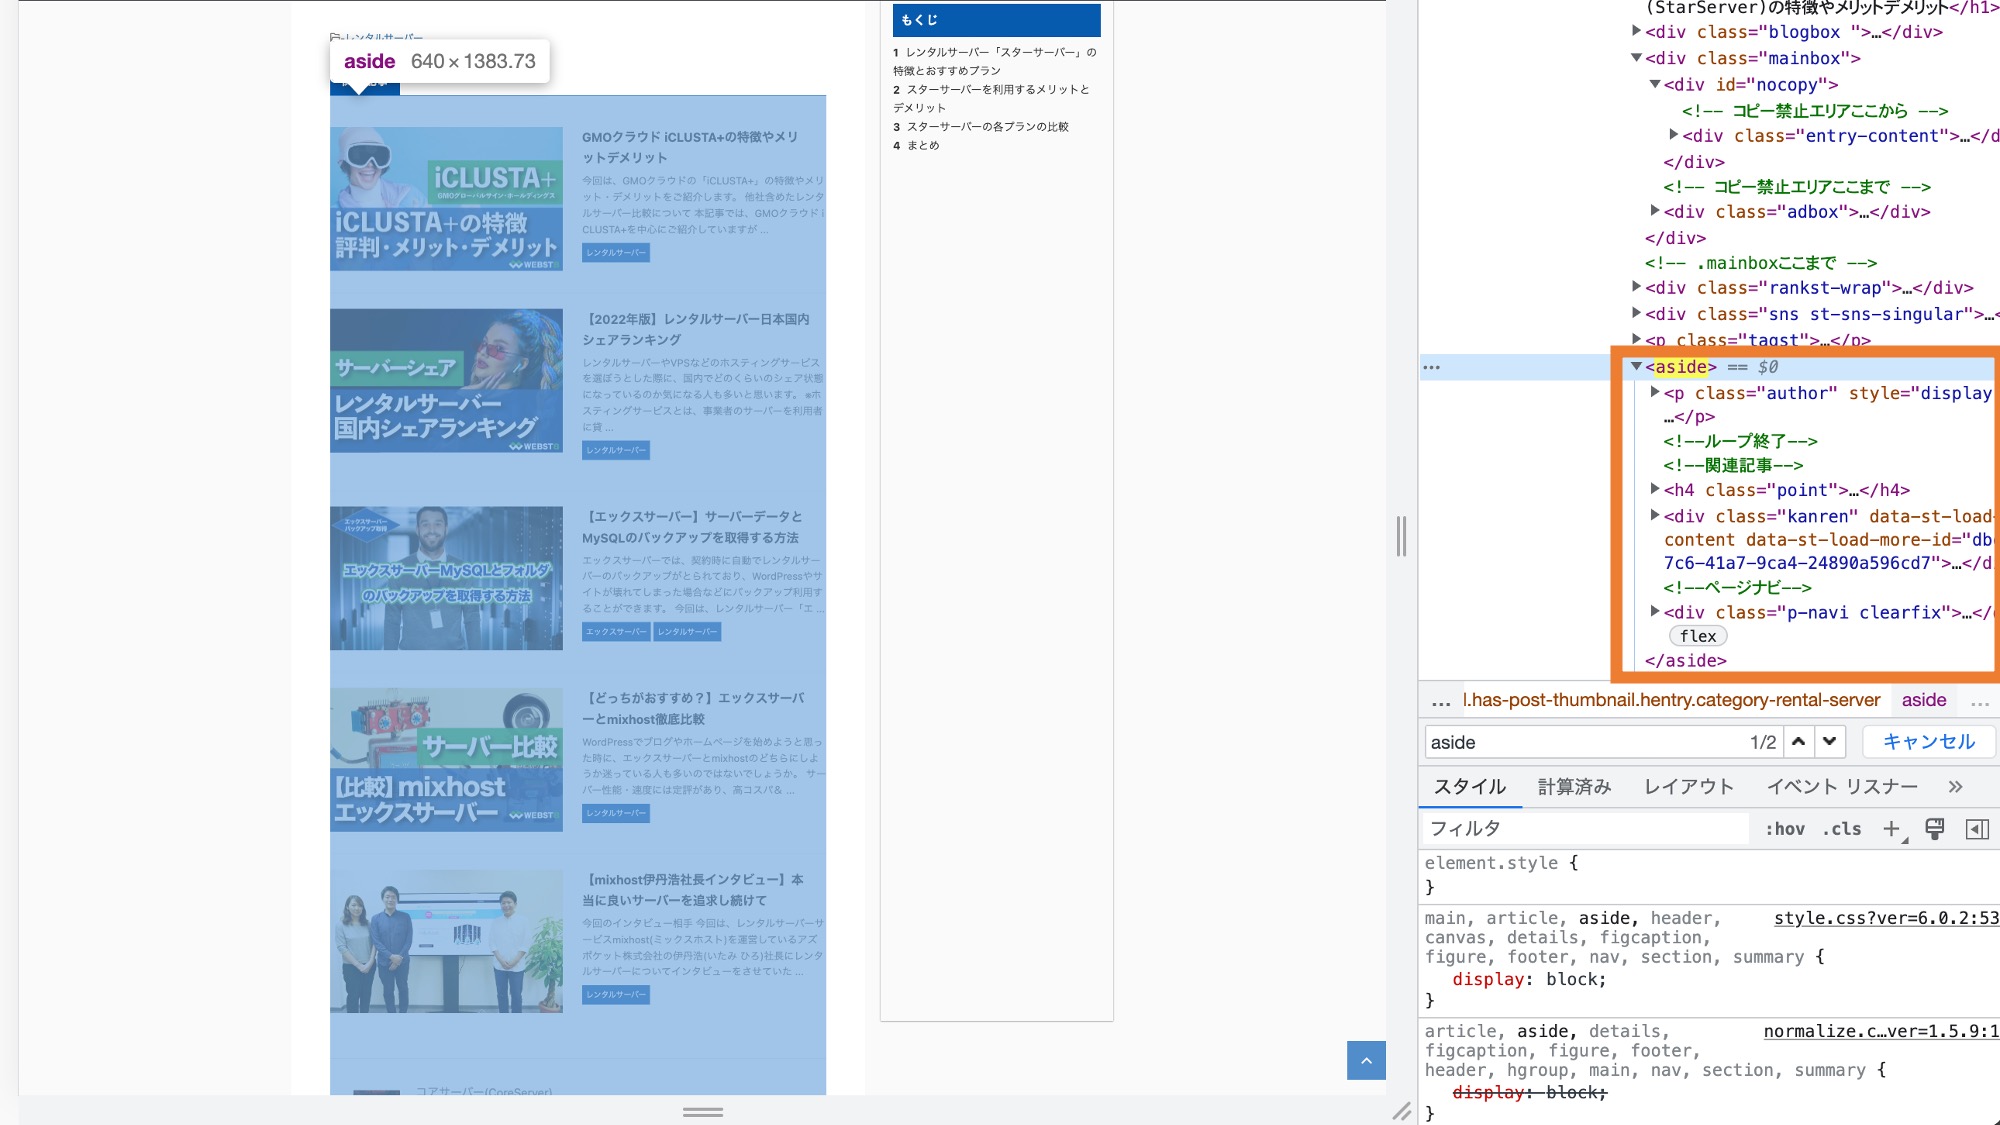Click エックスサーバー category tag on MySQL article
The height and width of the screenshot is (1125, 2000).
[x=616, y=631]
